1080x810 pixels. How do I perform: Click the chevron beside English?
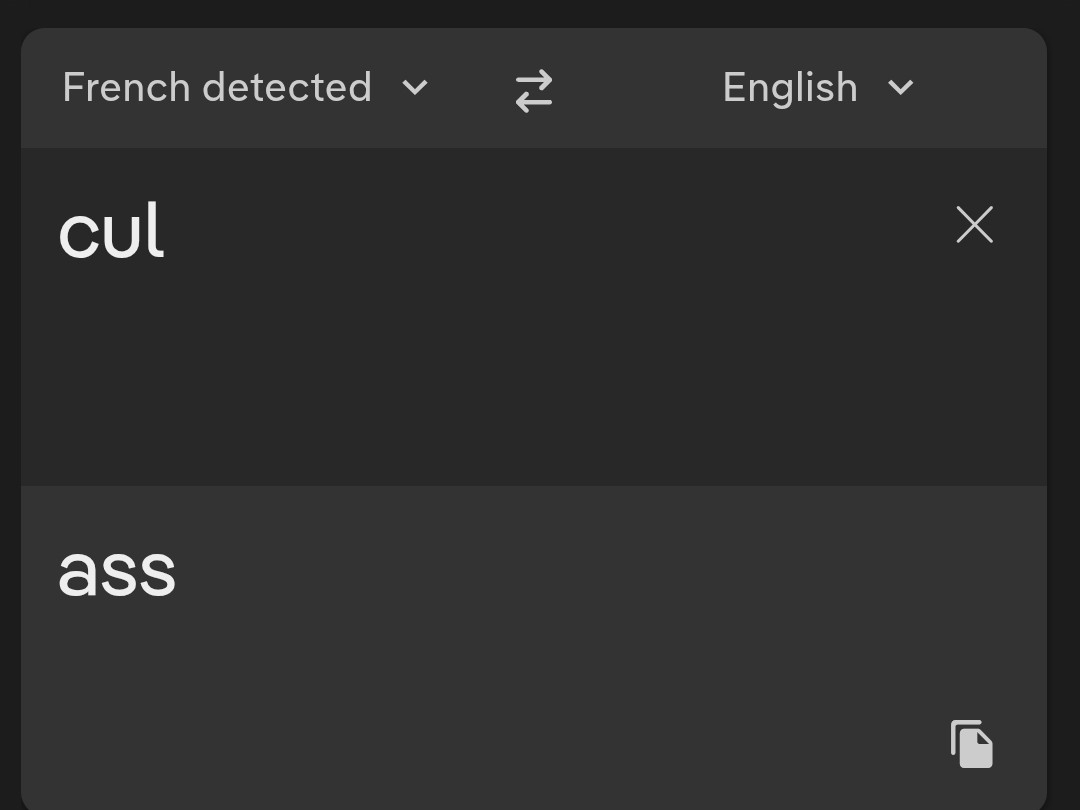[x=900, y=88]
